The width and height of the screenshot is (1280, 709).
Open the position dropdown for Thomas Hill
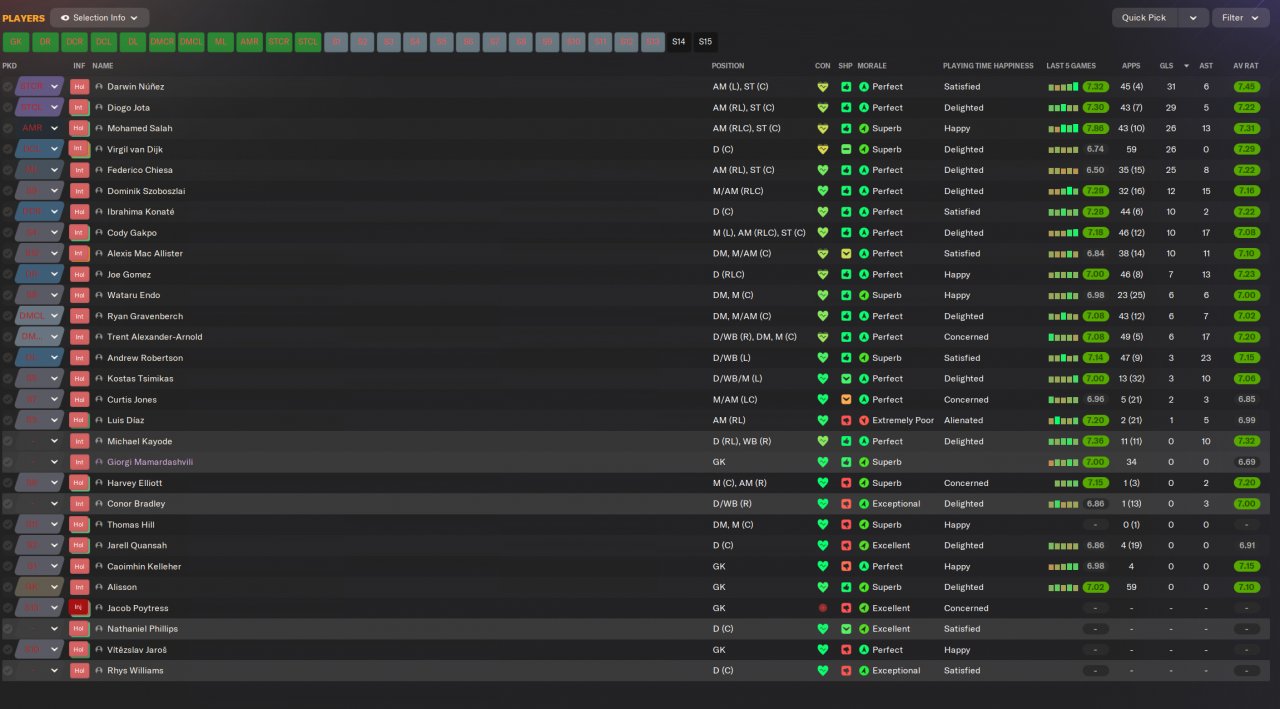[x=55, y=525]
